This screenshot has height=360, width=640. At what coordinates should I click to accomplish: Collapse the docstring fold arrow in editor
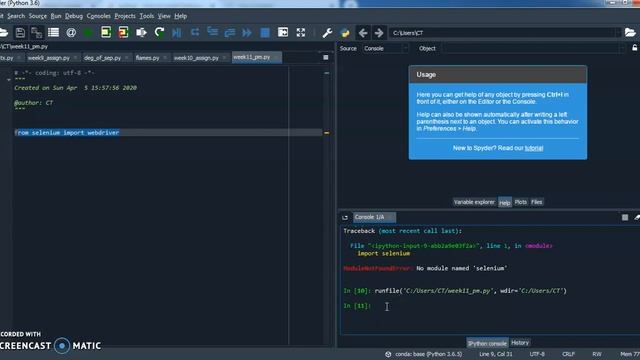(9, 80)
